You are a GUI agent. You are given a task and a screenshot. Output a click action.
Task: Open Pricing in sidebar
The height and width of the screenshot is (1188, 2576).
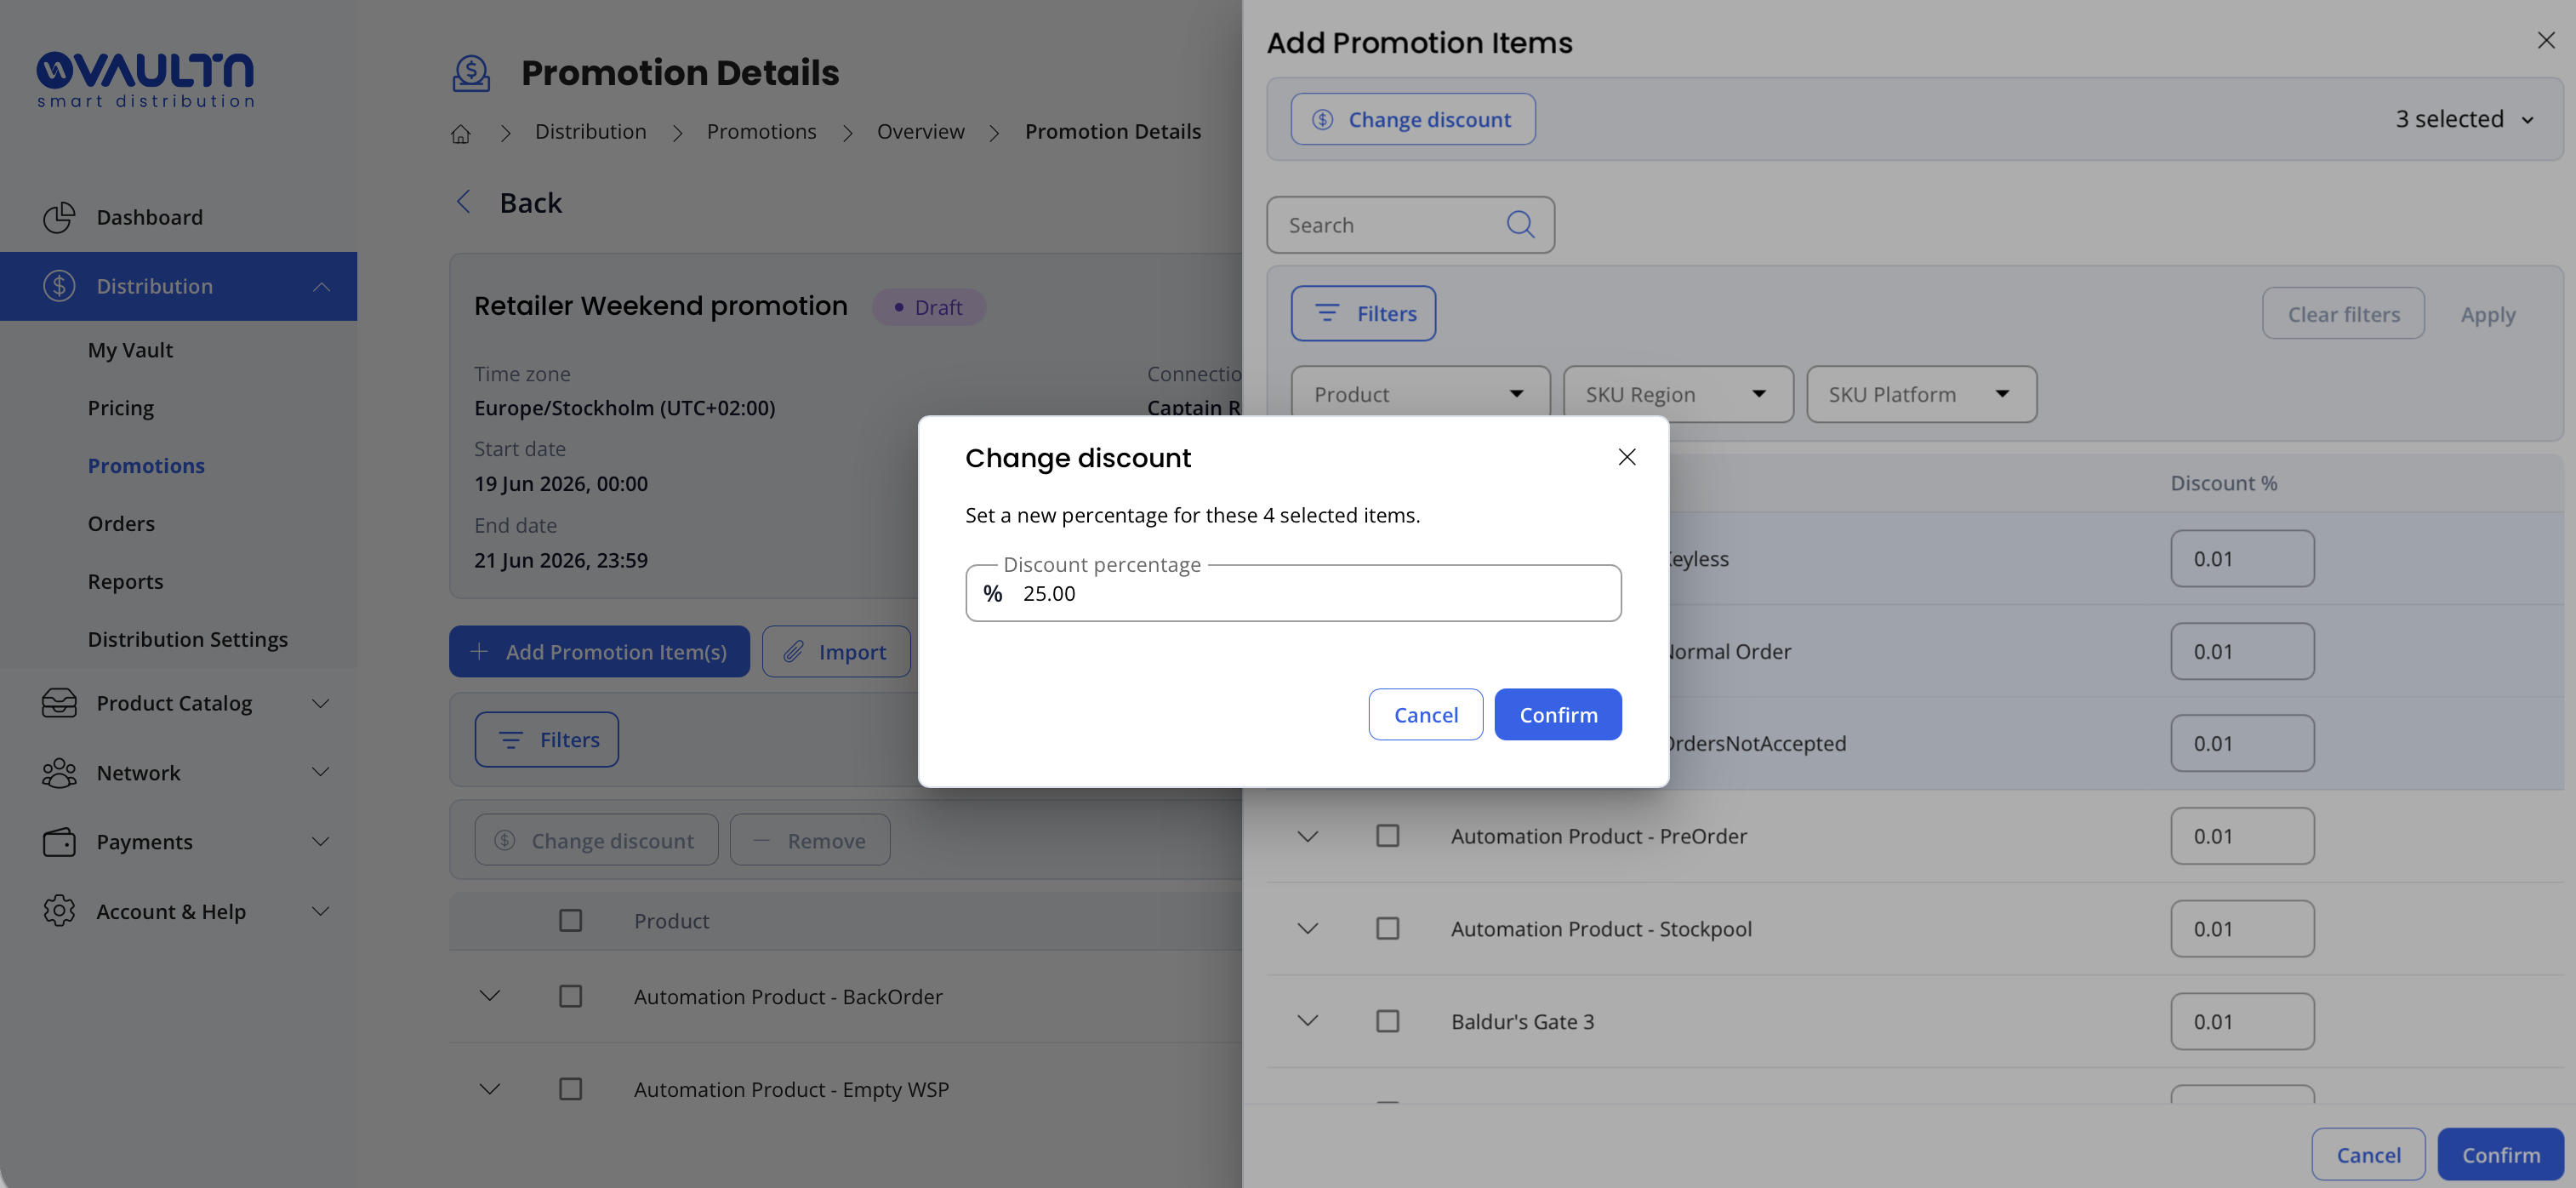120,408
